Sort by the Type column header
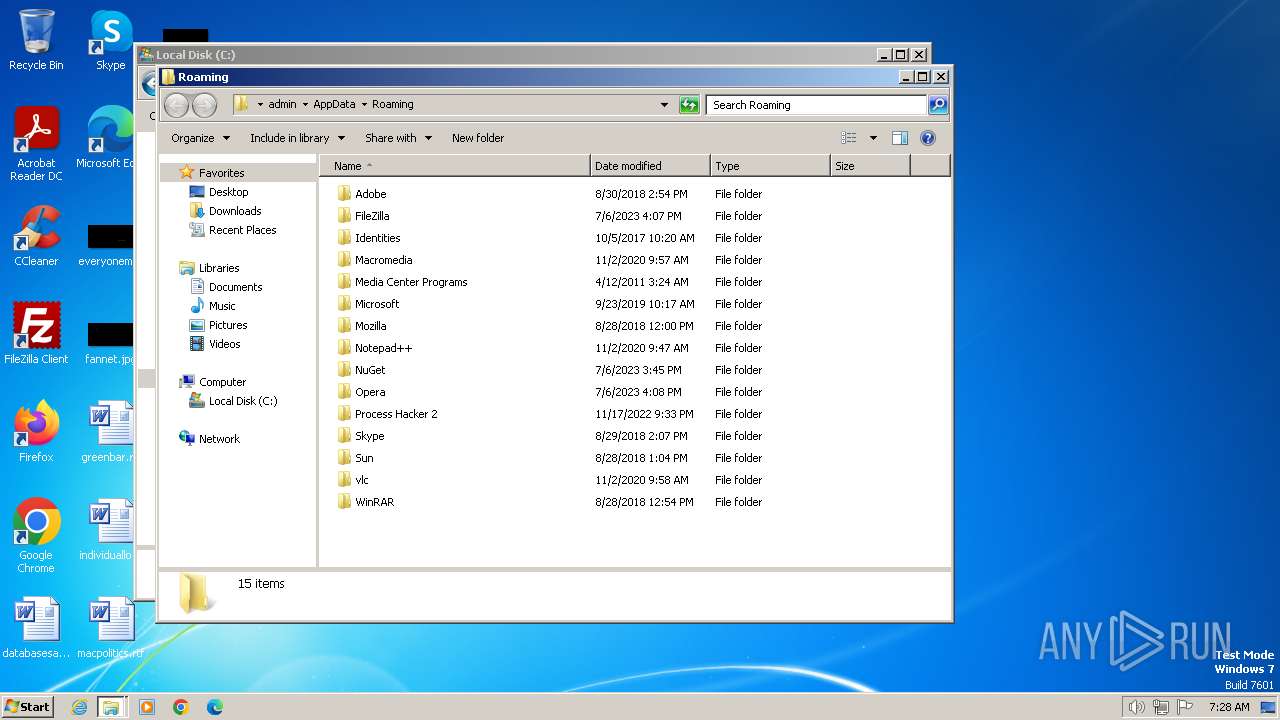The image size is (1280, 720). coord(770,166)
